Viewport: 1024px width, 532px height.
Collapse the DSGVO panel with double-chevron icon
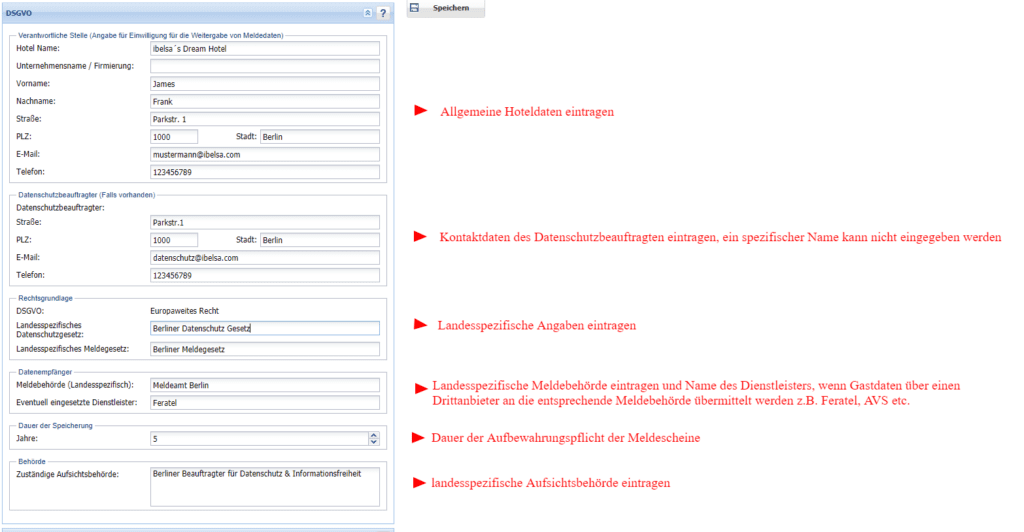tap(368, 12)
